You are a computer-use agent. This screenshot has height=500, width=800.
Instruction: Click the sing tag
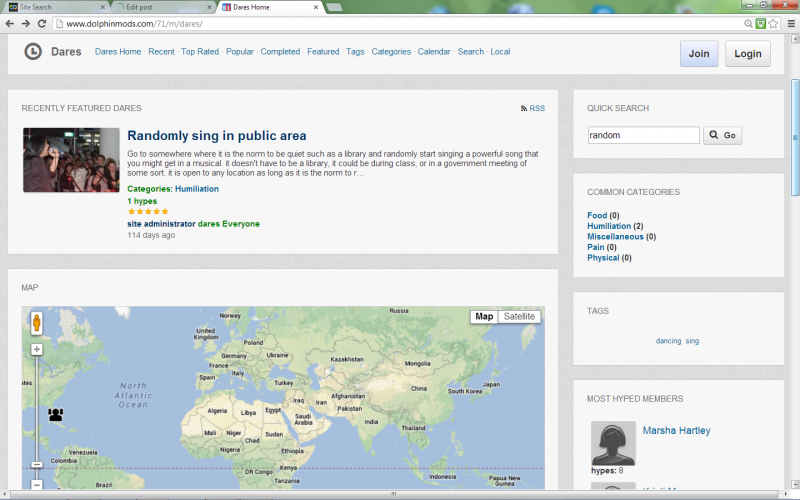[692, 341]
